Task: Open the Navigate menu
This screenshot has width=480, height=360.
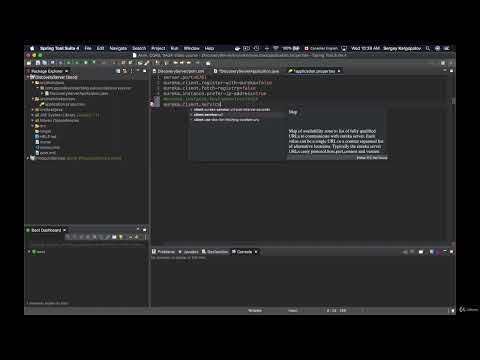Action: 118,48
